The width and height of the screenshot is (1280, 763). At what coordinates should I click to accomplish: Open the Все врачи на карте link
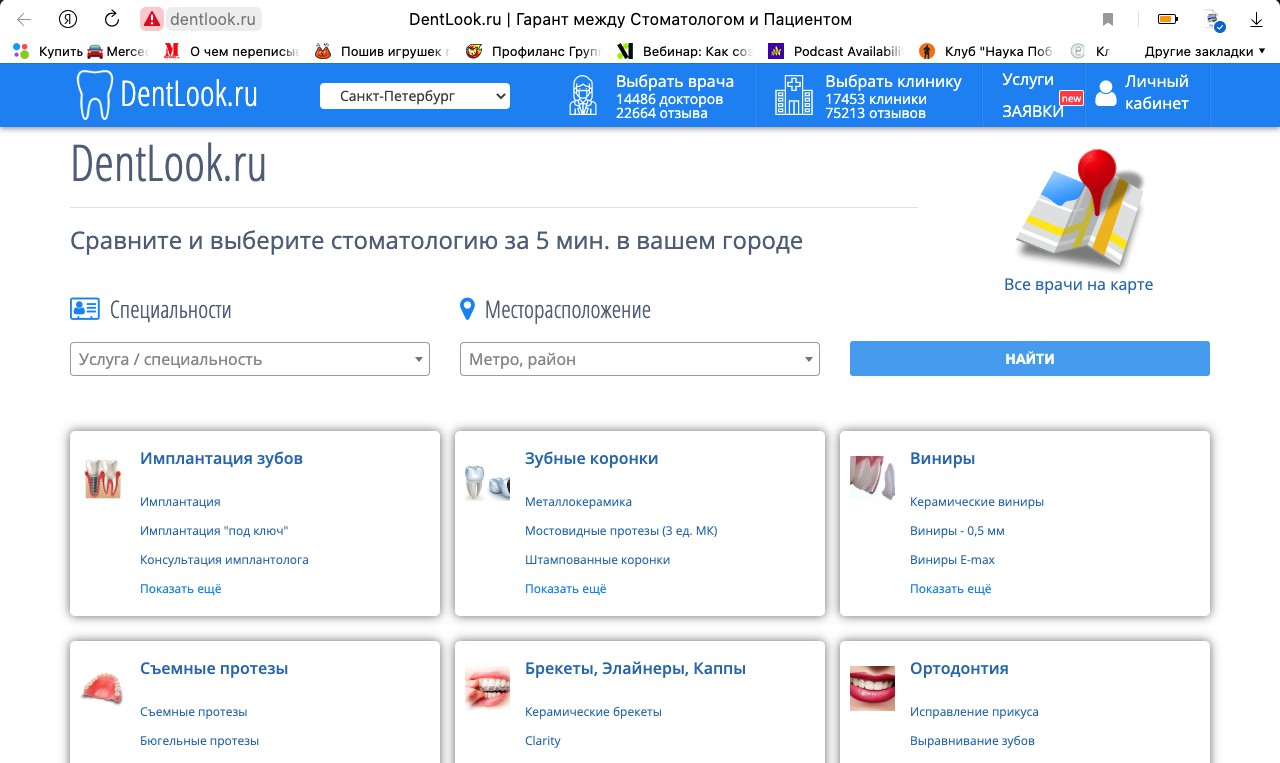[1078, 285]
